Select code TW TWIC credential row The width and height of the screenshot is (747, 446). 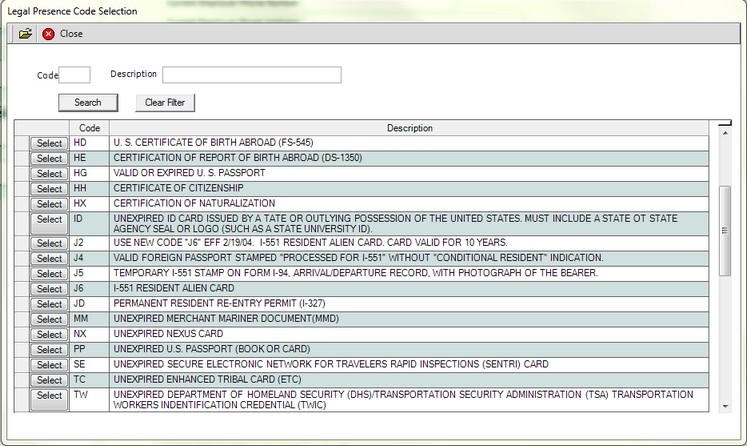click(49, 397)
